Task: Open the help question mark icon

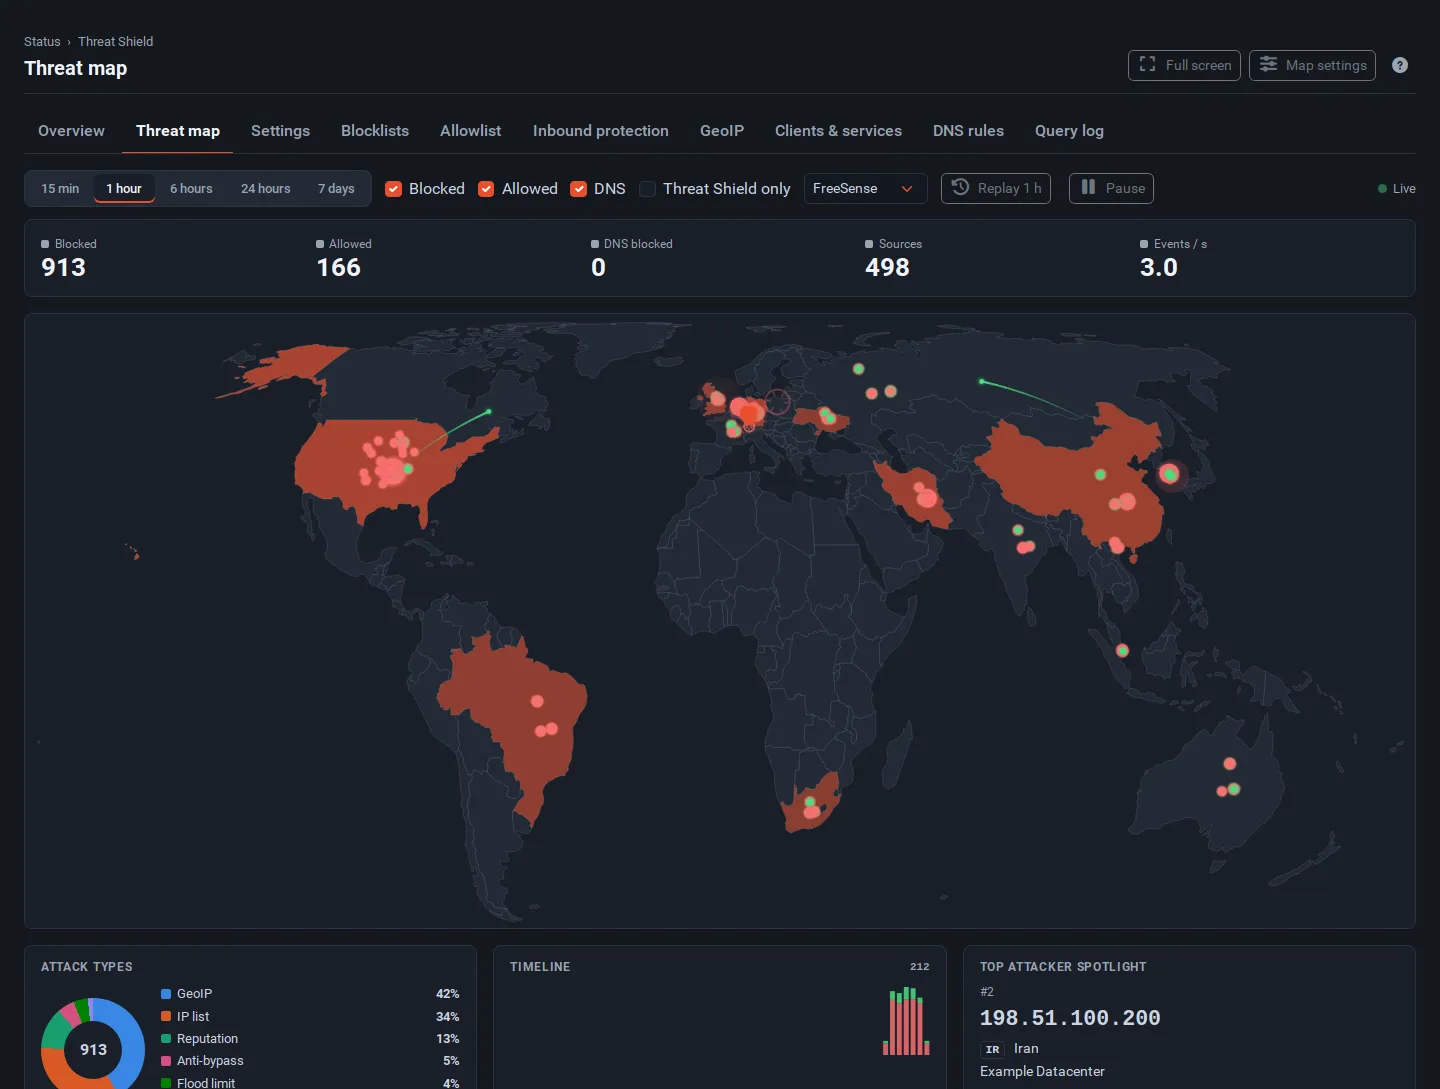Action: 1400,65
